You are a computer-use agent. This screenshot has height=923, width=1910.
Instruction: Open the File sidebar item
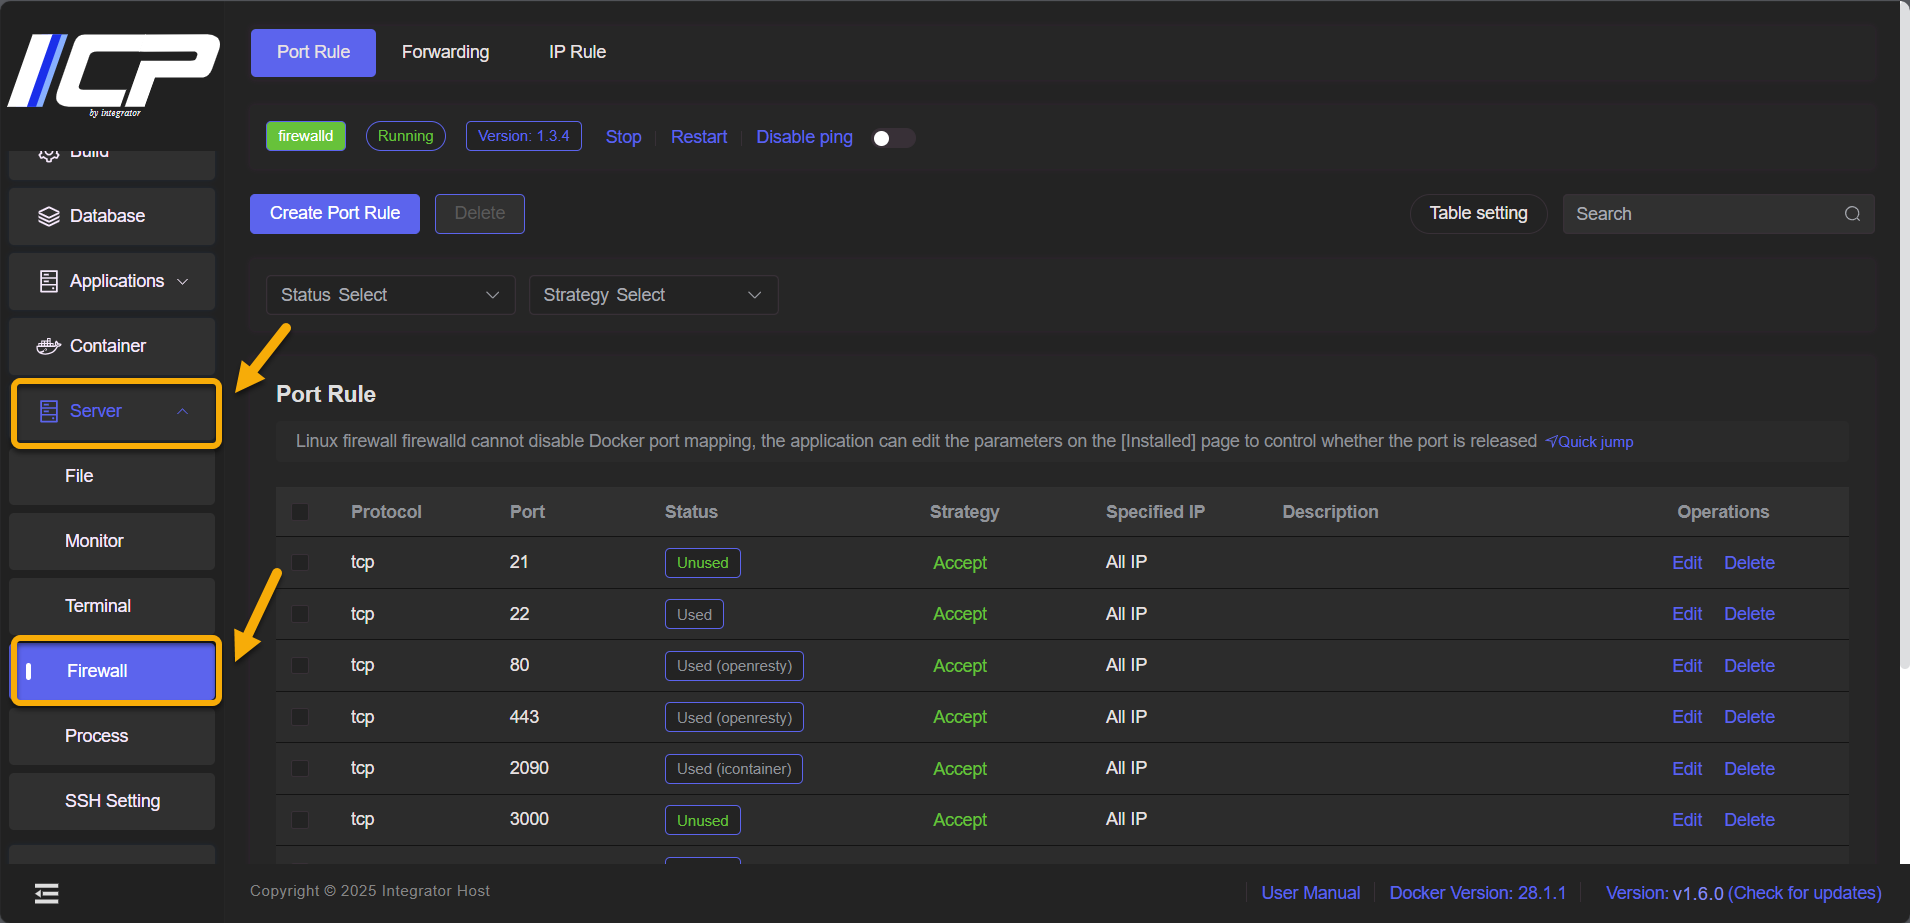pyautogui.click(x=112, y=476)
